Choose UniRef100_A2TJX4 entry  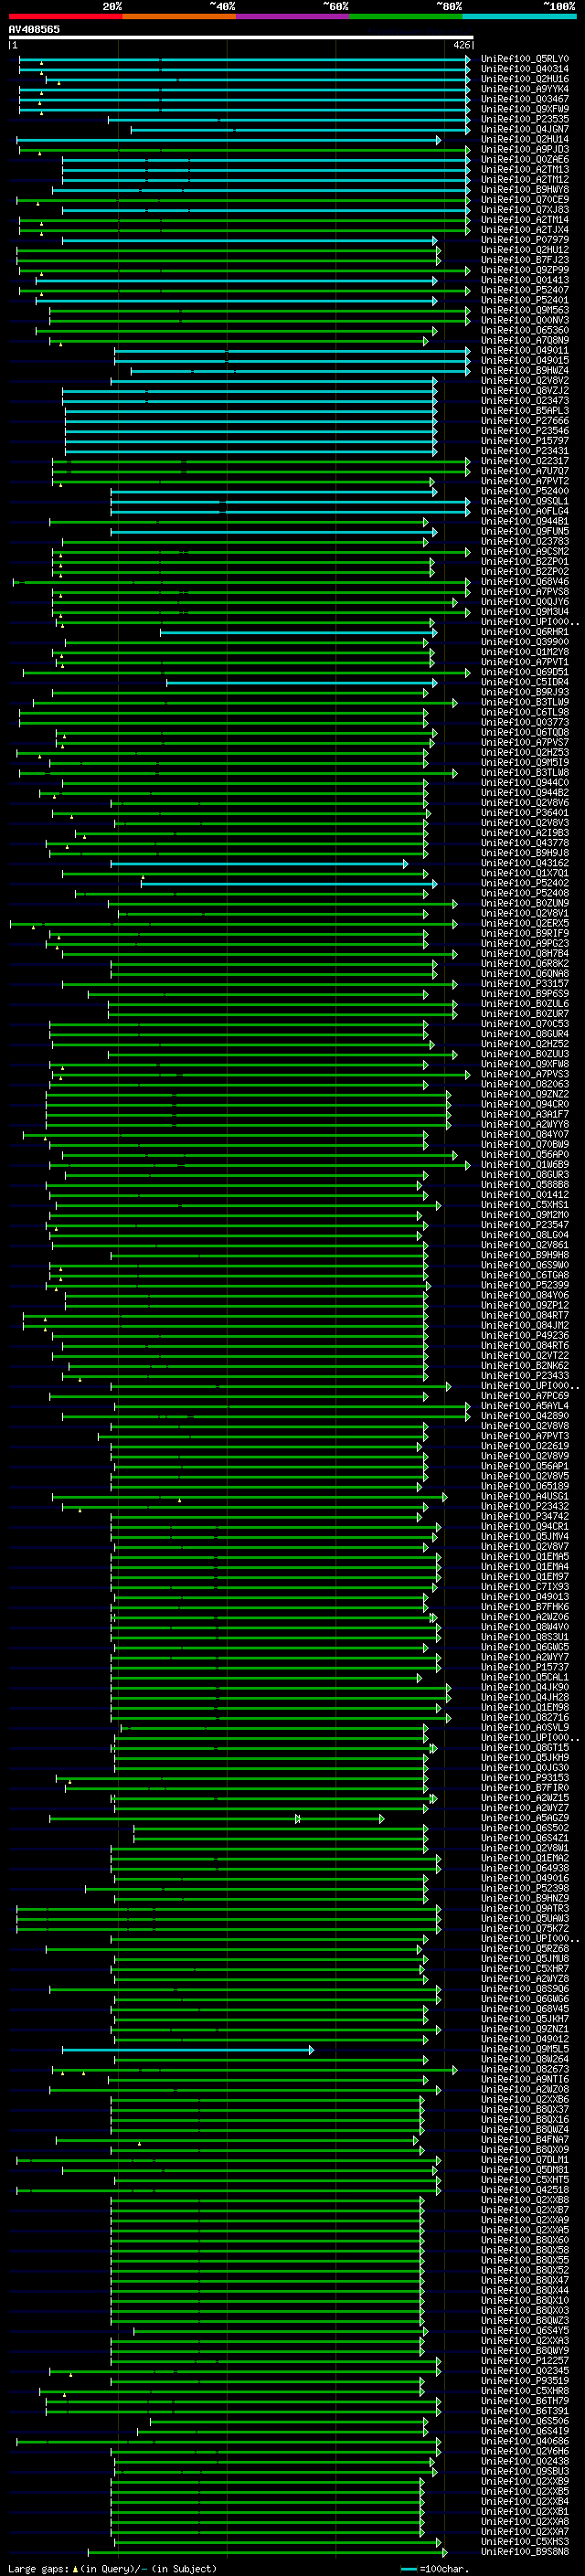click(524, 230)
